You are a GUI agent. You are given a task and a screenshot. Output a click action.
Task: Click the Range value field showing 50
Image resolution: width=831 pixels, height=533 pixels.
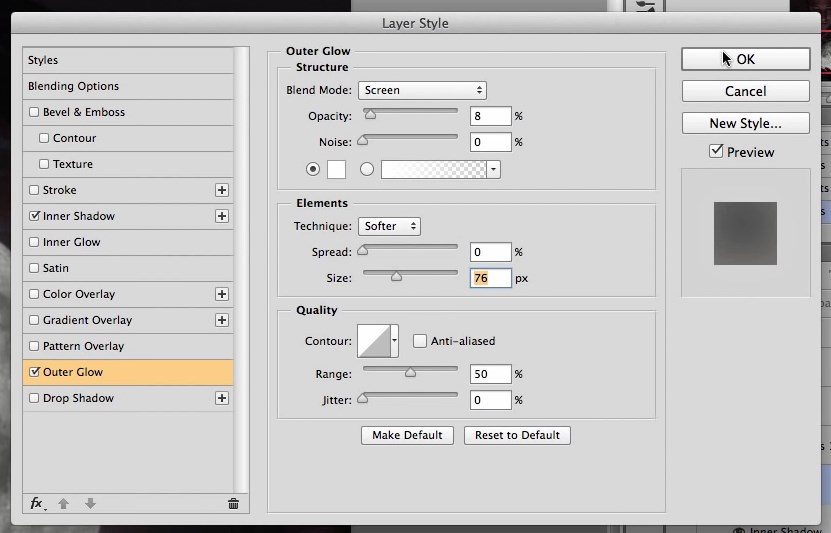(x=491, y=374)
